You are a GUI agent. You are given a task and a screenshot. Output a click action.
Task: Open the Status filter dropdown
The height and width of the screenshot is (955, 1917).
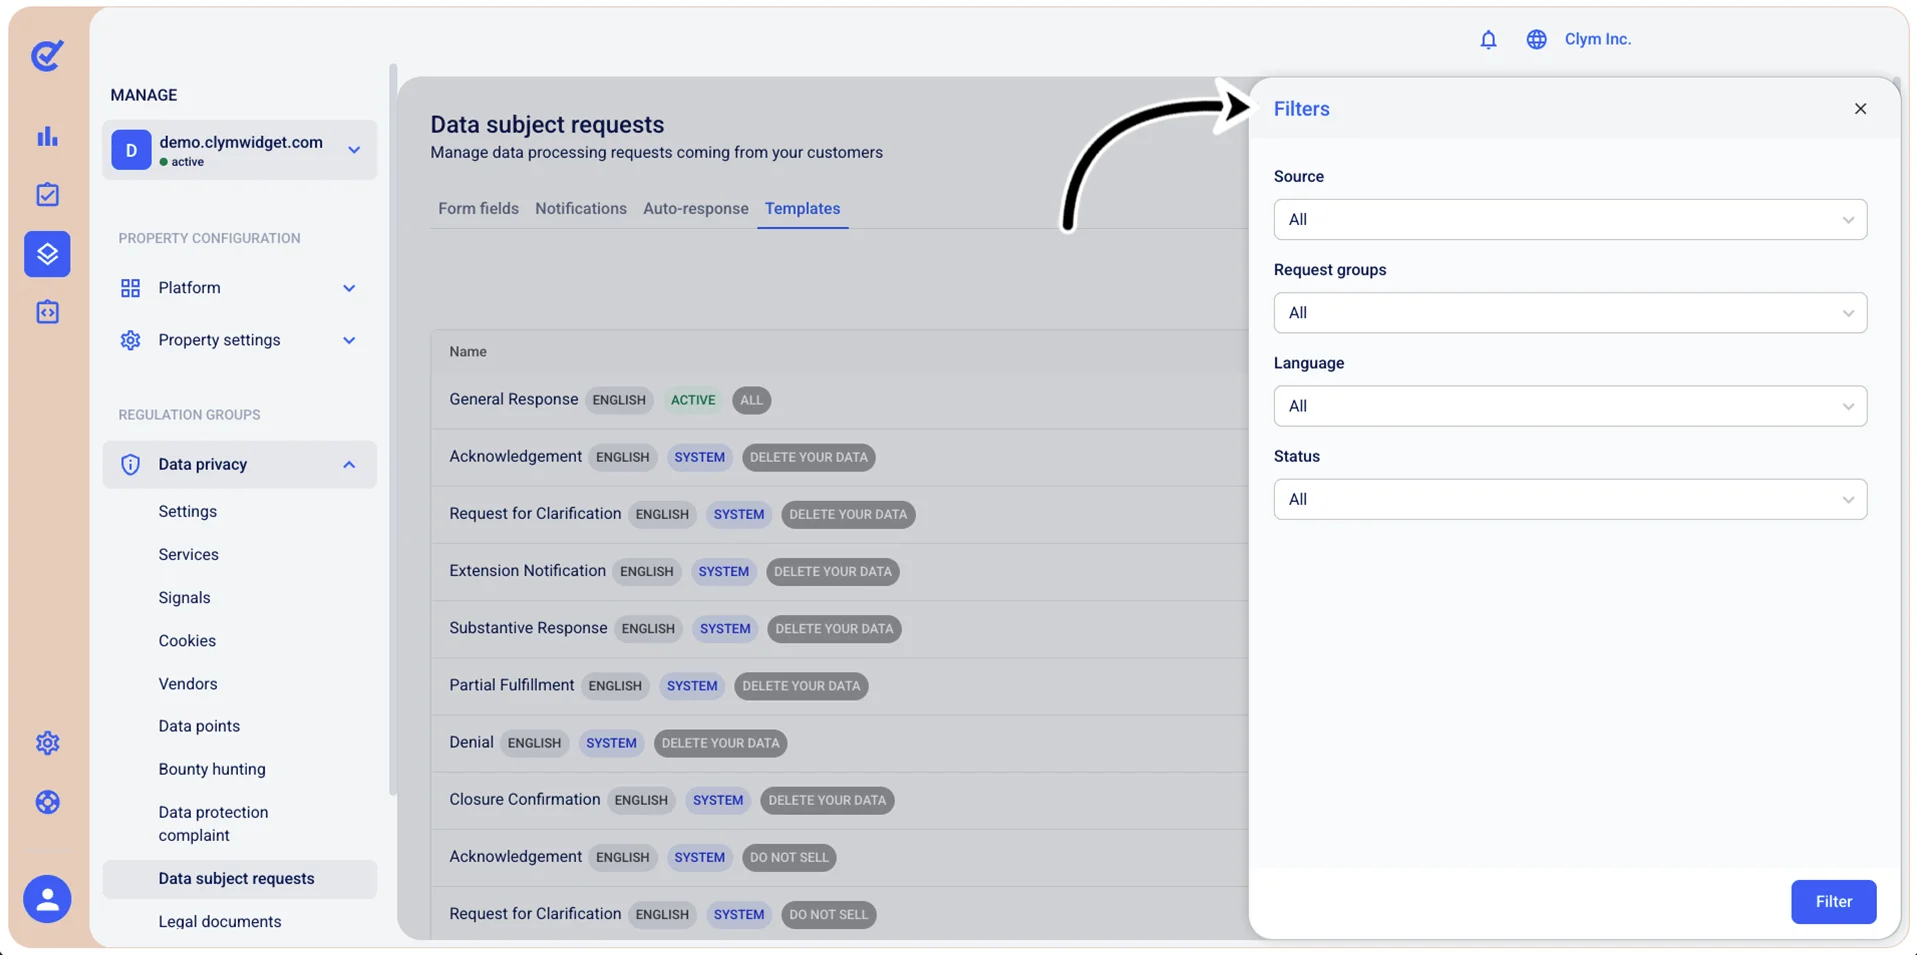pyautogui.click(x=1569, y=499)
